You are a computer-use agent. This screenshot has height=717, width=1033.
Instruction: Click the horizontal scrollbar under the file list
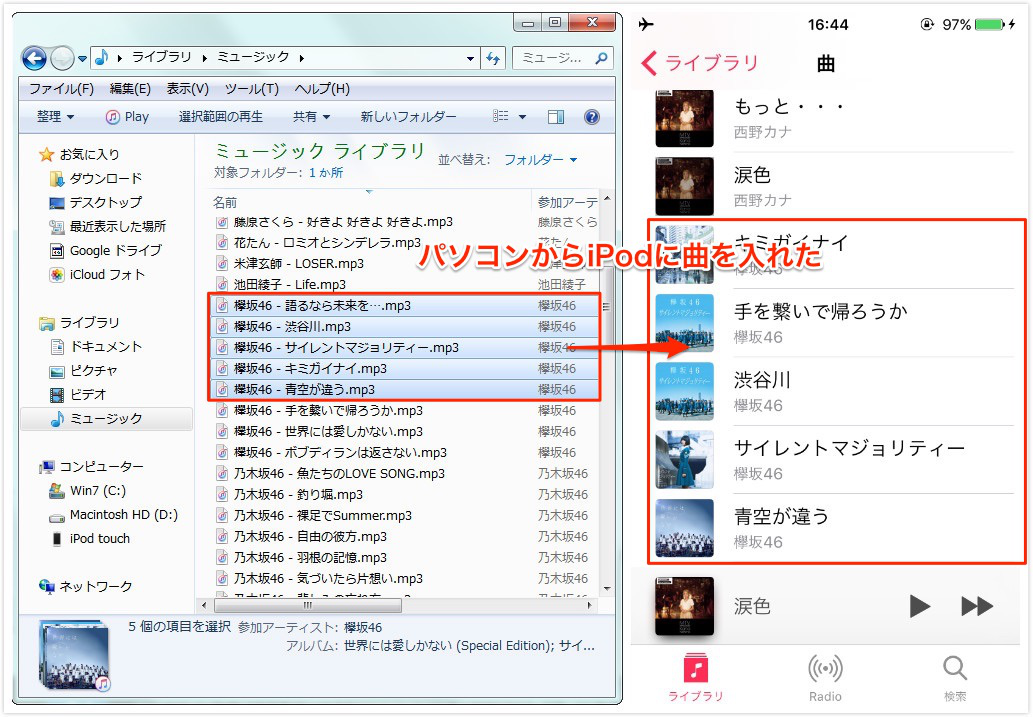point(308,605)
